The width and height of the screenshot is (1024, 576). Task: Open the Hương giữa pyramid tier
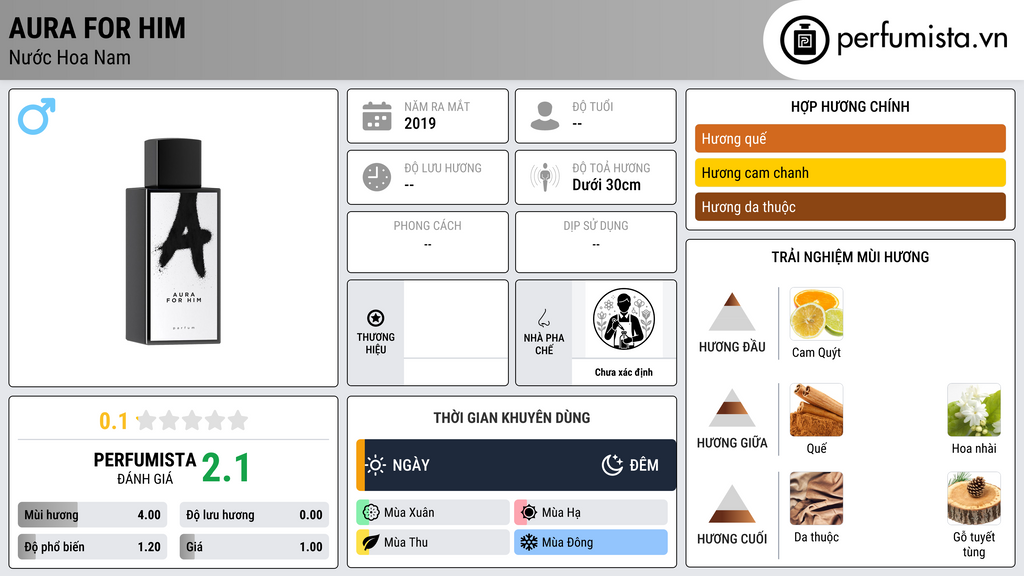coord(732,419)
